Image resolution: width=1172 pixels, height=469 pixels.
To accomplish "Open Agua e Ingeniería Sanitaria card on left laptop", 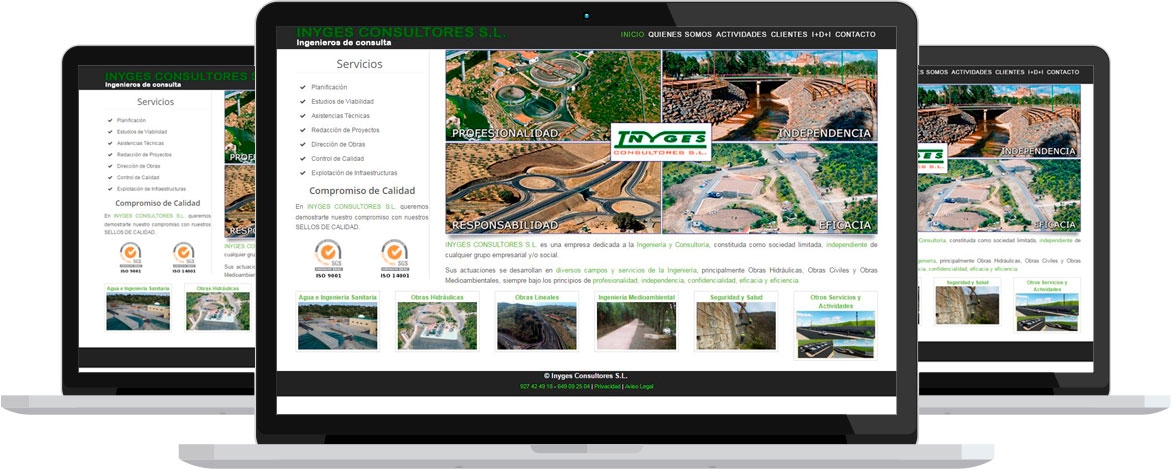I will tap(138, 307).
